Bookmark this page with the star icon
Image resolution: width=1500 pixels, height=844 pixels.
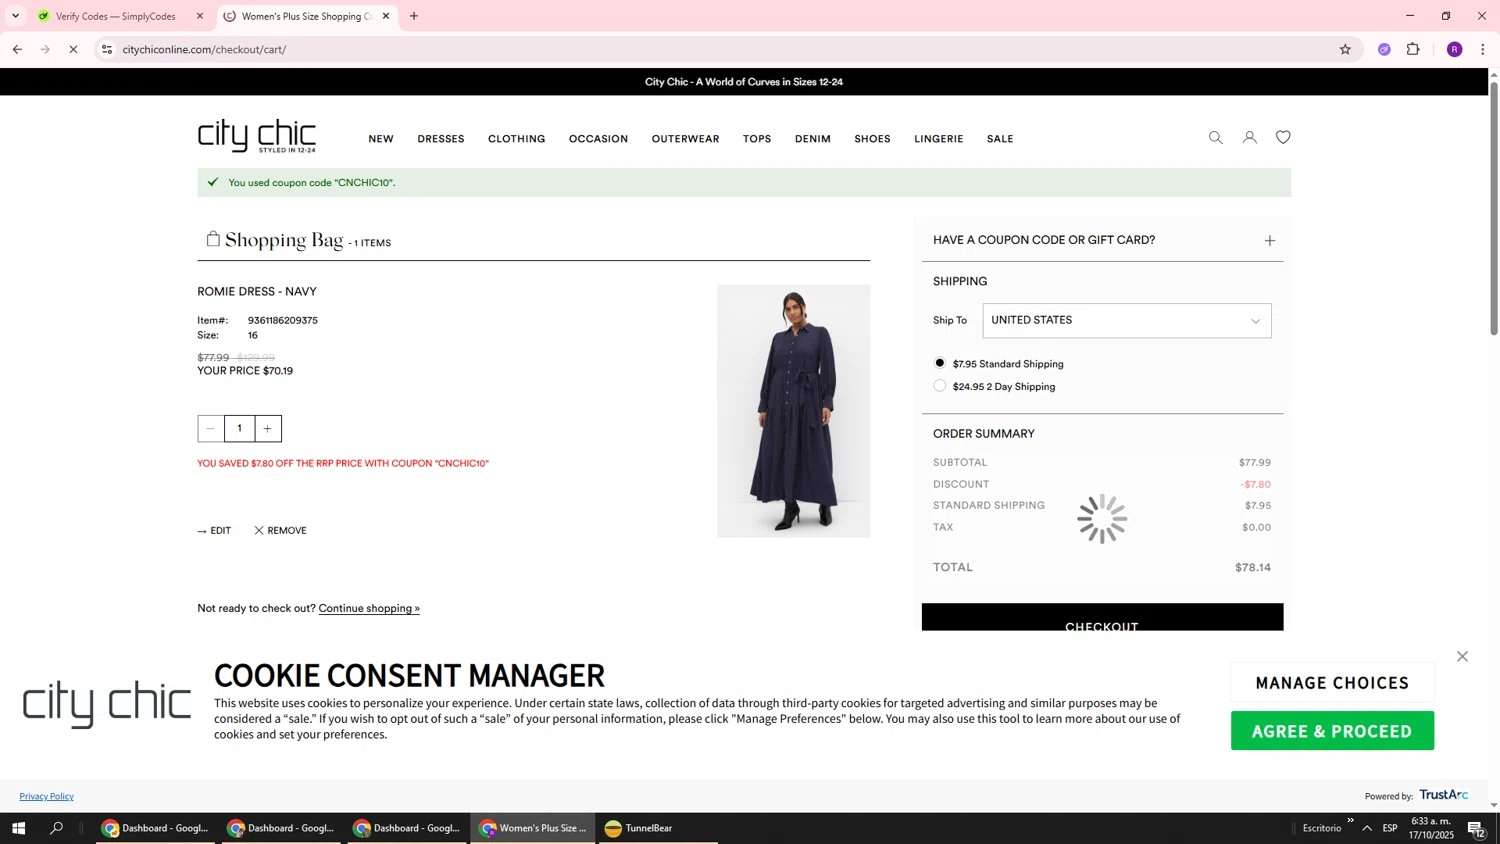(1345, 50)
